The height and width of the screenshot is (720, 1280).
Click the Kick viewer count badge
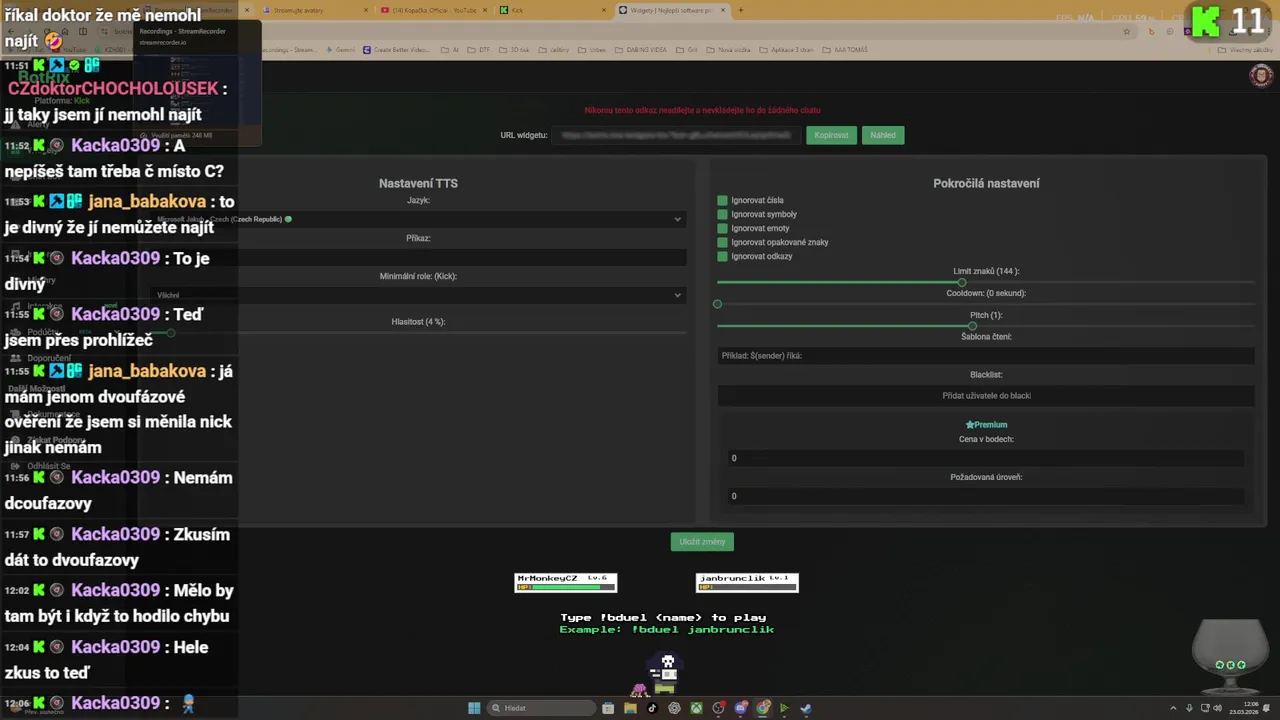1230,21
